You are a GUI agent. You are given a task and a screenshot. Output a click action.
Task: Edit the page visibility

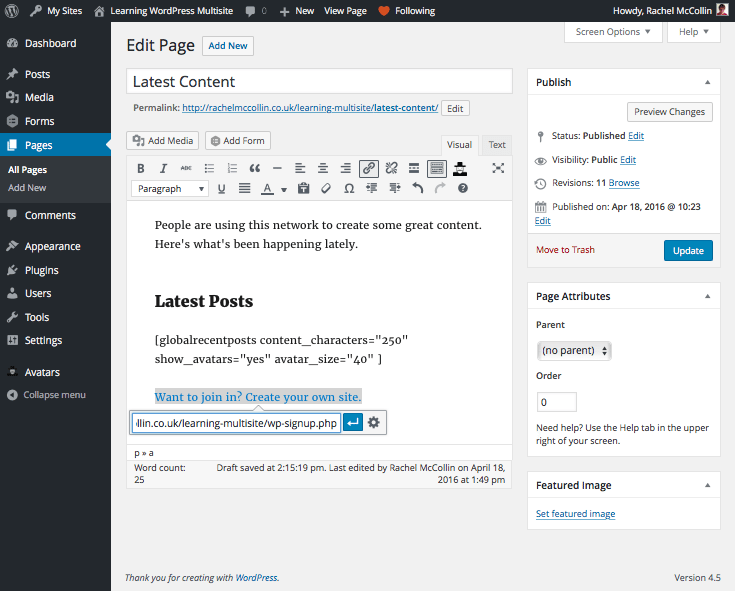click(628, 160)
